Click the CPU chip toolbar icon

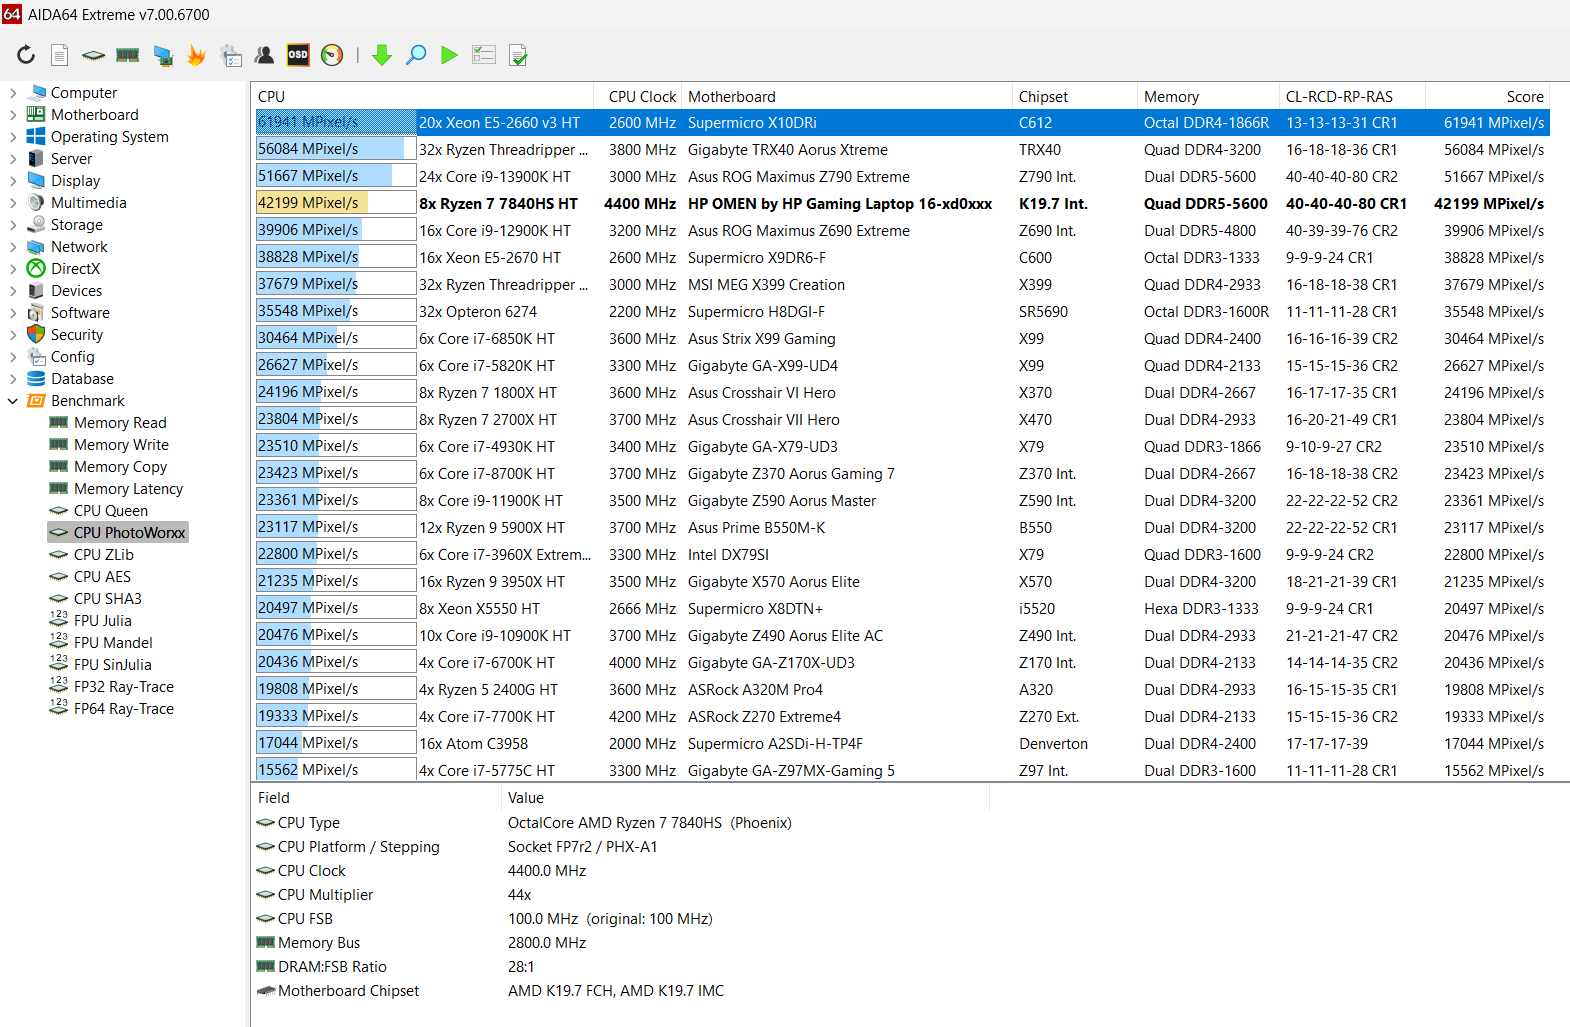click(93, 55)
